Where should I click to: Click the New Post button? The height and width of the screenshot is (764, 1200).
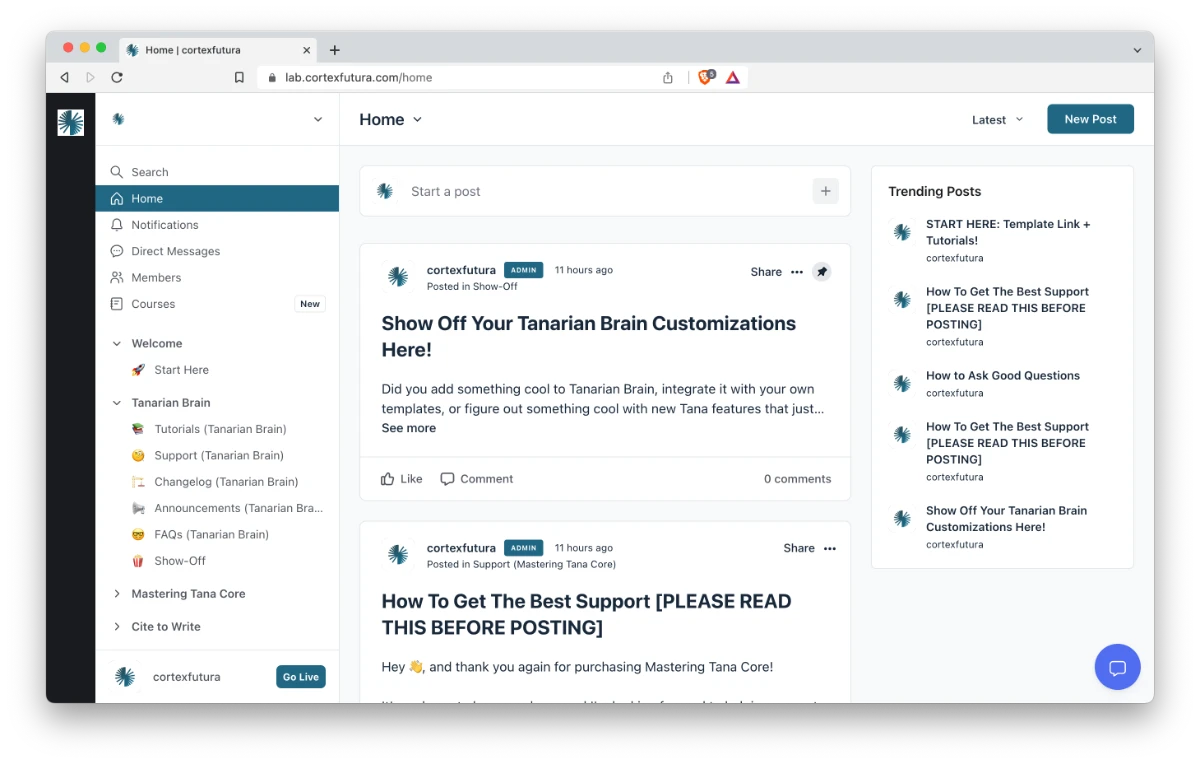tap(1090, 119)
